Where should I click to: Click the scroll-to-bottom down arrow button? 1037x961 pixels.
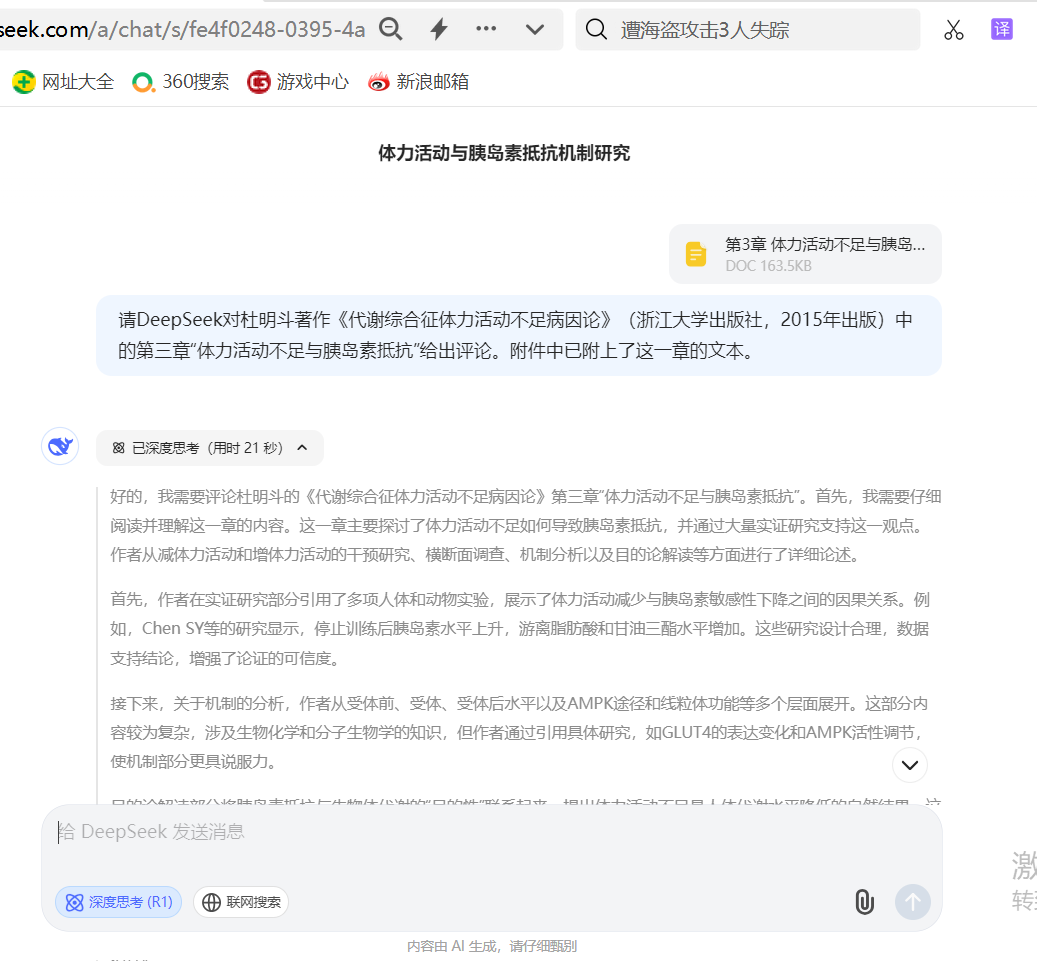909,765
